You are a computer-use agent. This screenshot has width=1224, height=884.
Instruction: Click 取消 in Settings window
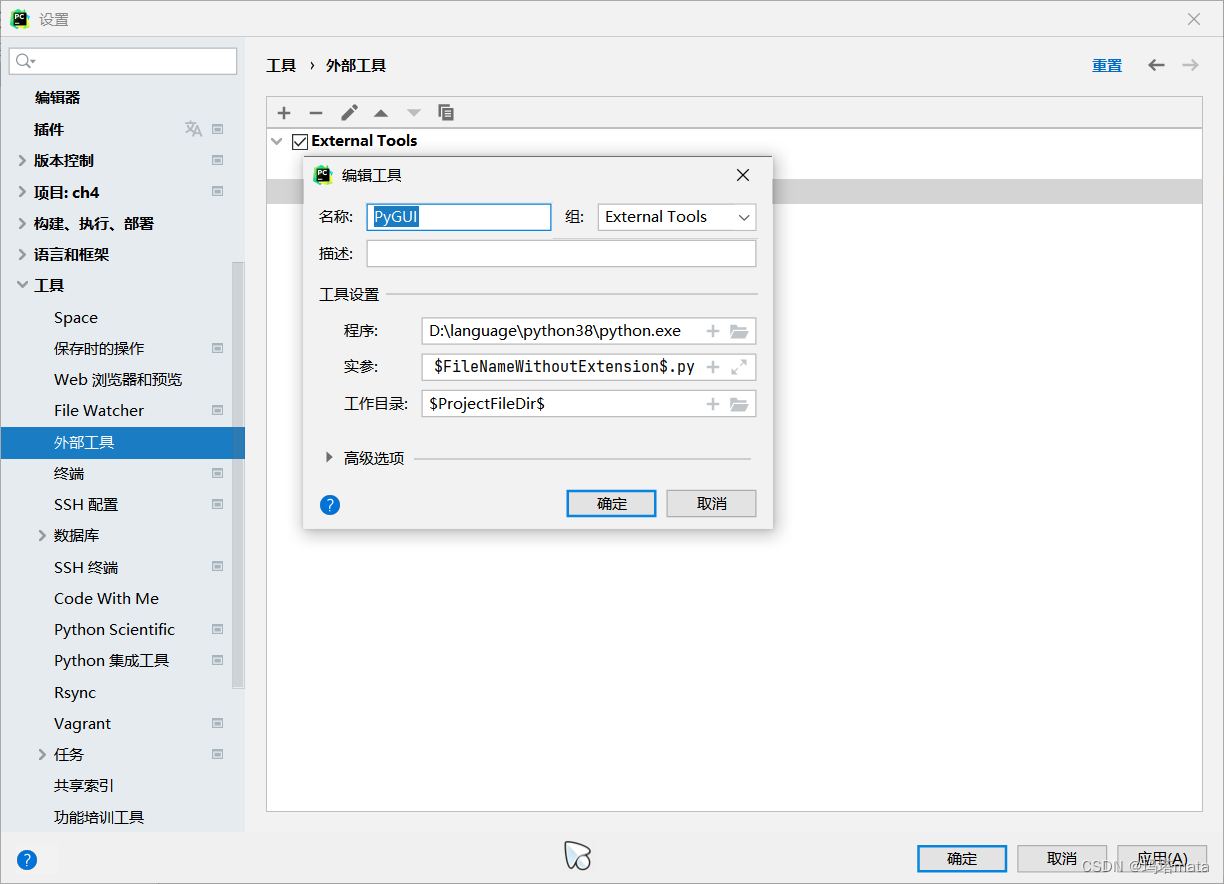1062,858
